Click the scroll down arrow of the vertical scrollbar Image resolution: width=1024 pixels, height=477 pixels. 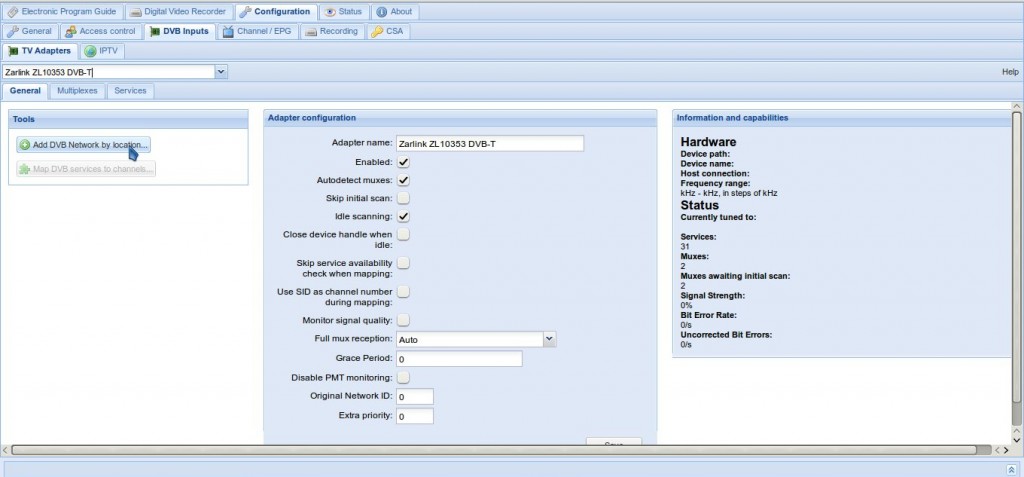(x=1016, y=440)
